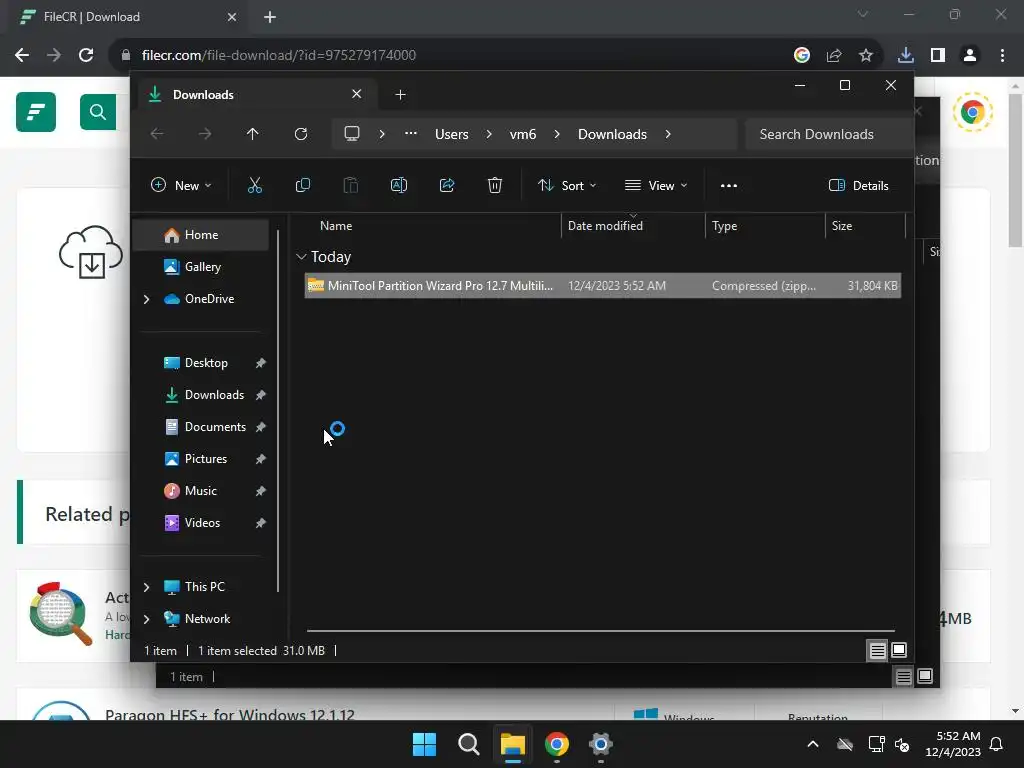Click the Settings gear in the taskbar
Viewport: 1024px width, 768px height.
click(x=600, y=744)
